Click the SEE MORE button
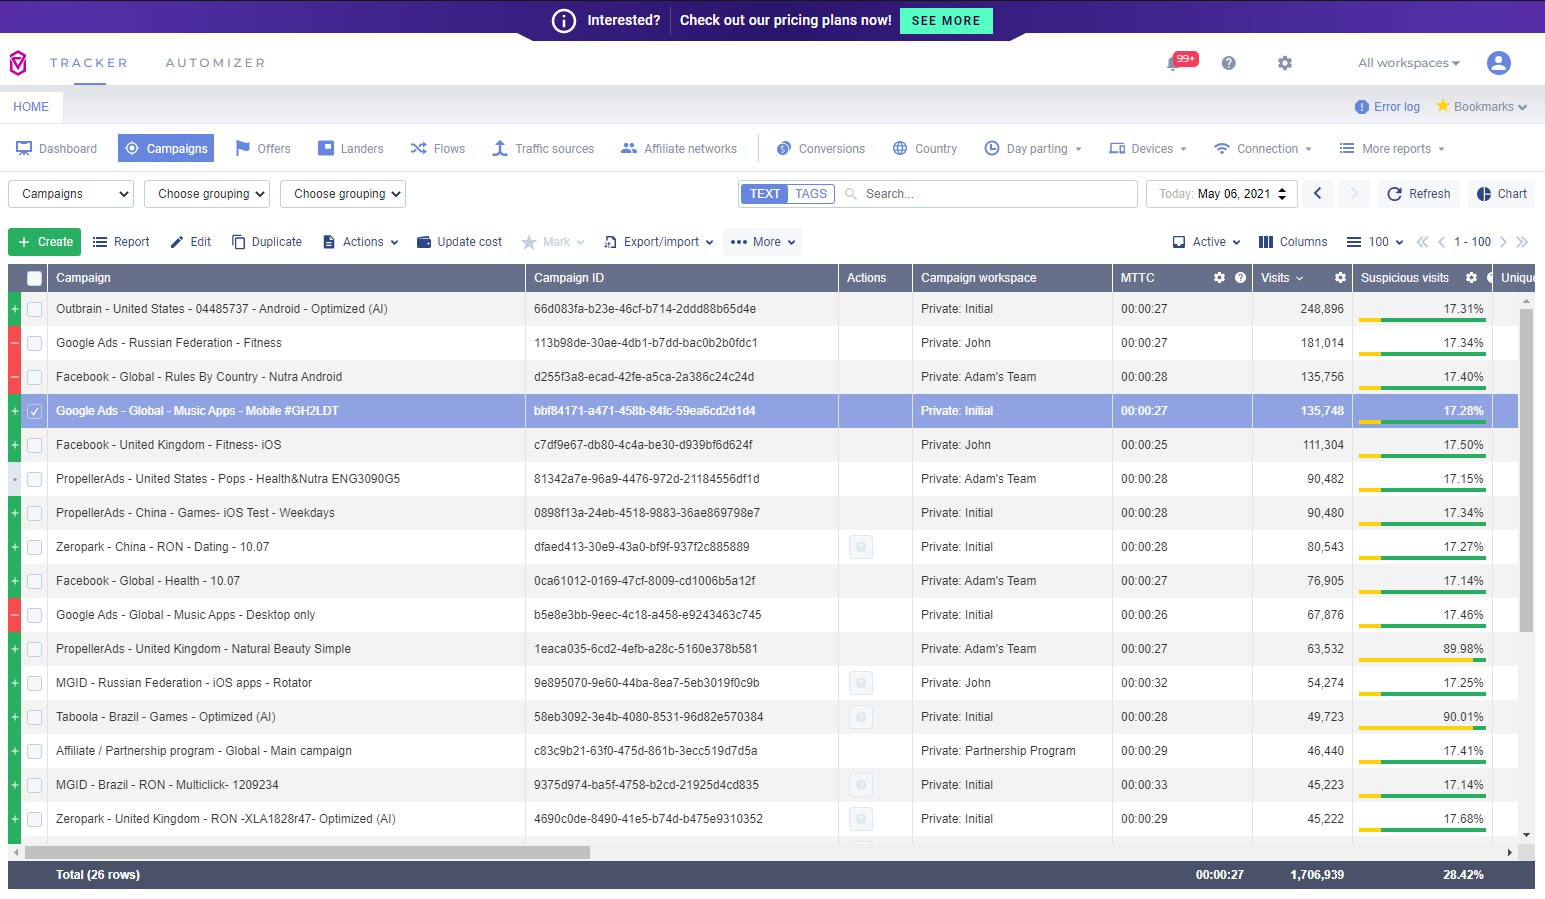Viewport: 1545px width, 899px height. [946, 21]
